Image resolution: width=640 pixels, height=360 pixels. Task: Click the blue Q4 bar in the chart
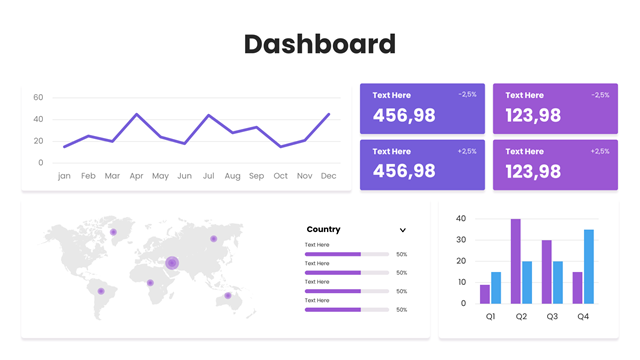589,267
